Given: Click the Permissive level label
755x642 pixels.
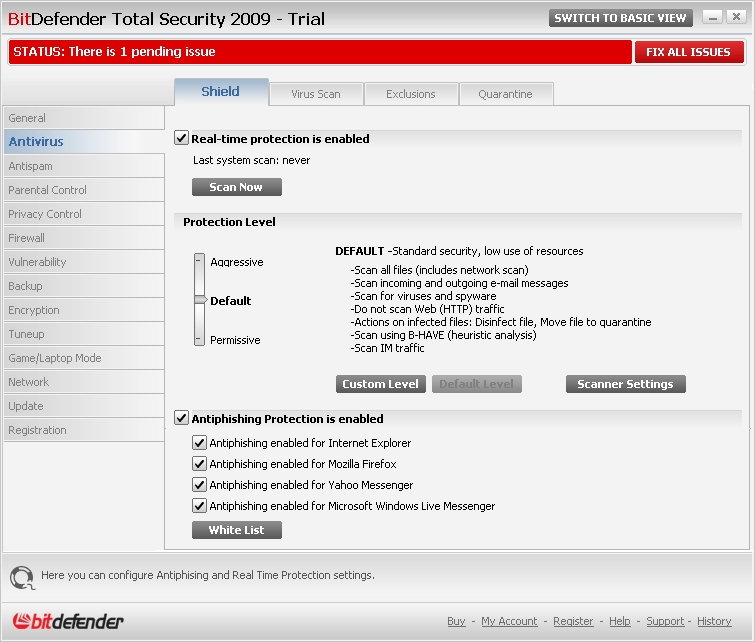Looking at the screenshot, I should (235, 340).
